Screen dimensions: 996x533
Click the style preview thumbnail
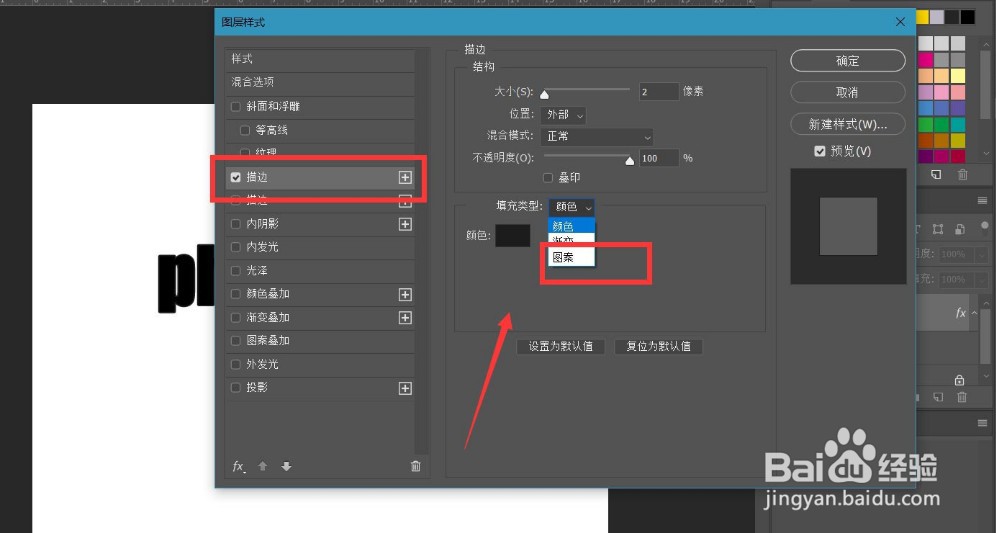(848, 226)
